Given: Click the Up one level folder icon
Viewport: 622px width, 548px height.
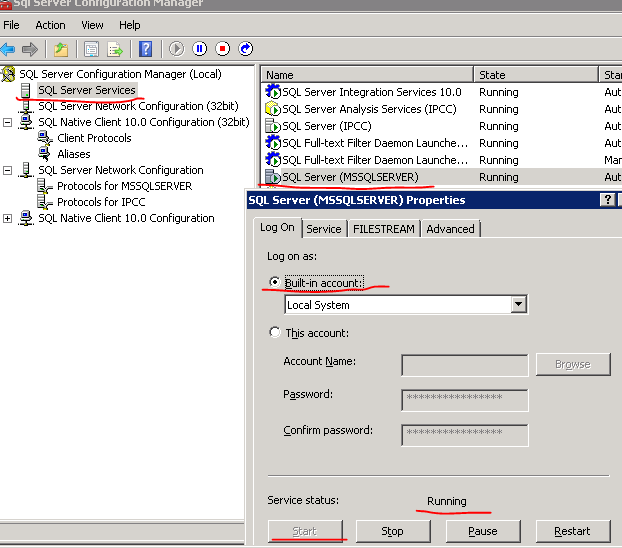Looking at the screenshot, I should [61, 49].
